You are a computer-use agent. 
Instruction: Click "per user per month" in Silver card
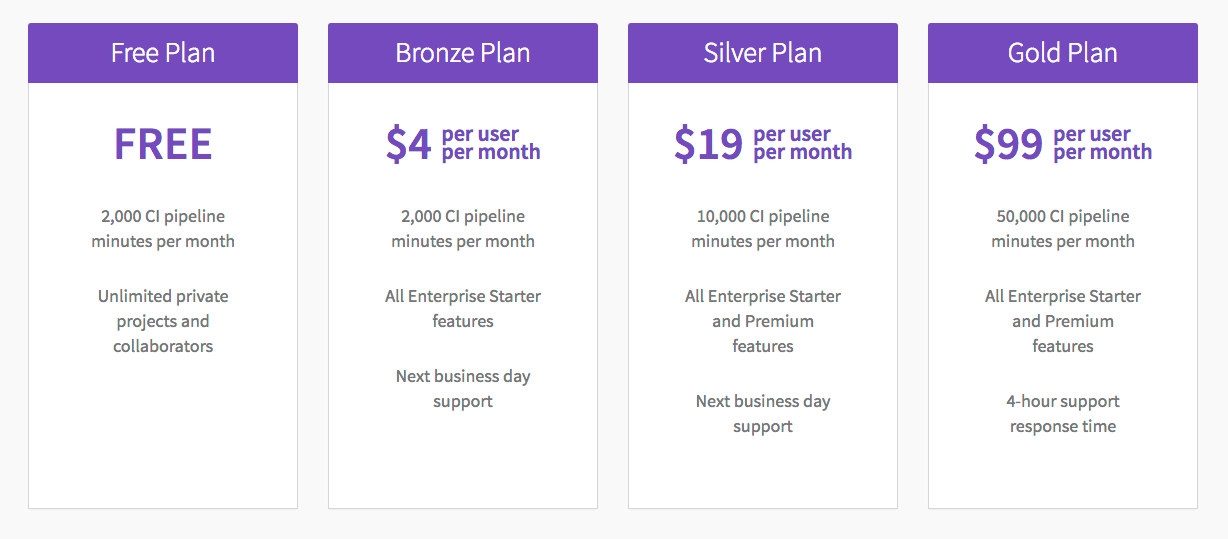[803, 143]
